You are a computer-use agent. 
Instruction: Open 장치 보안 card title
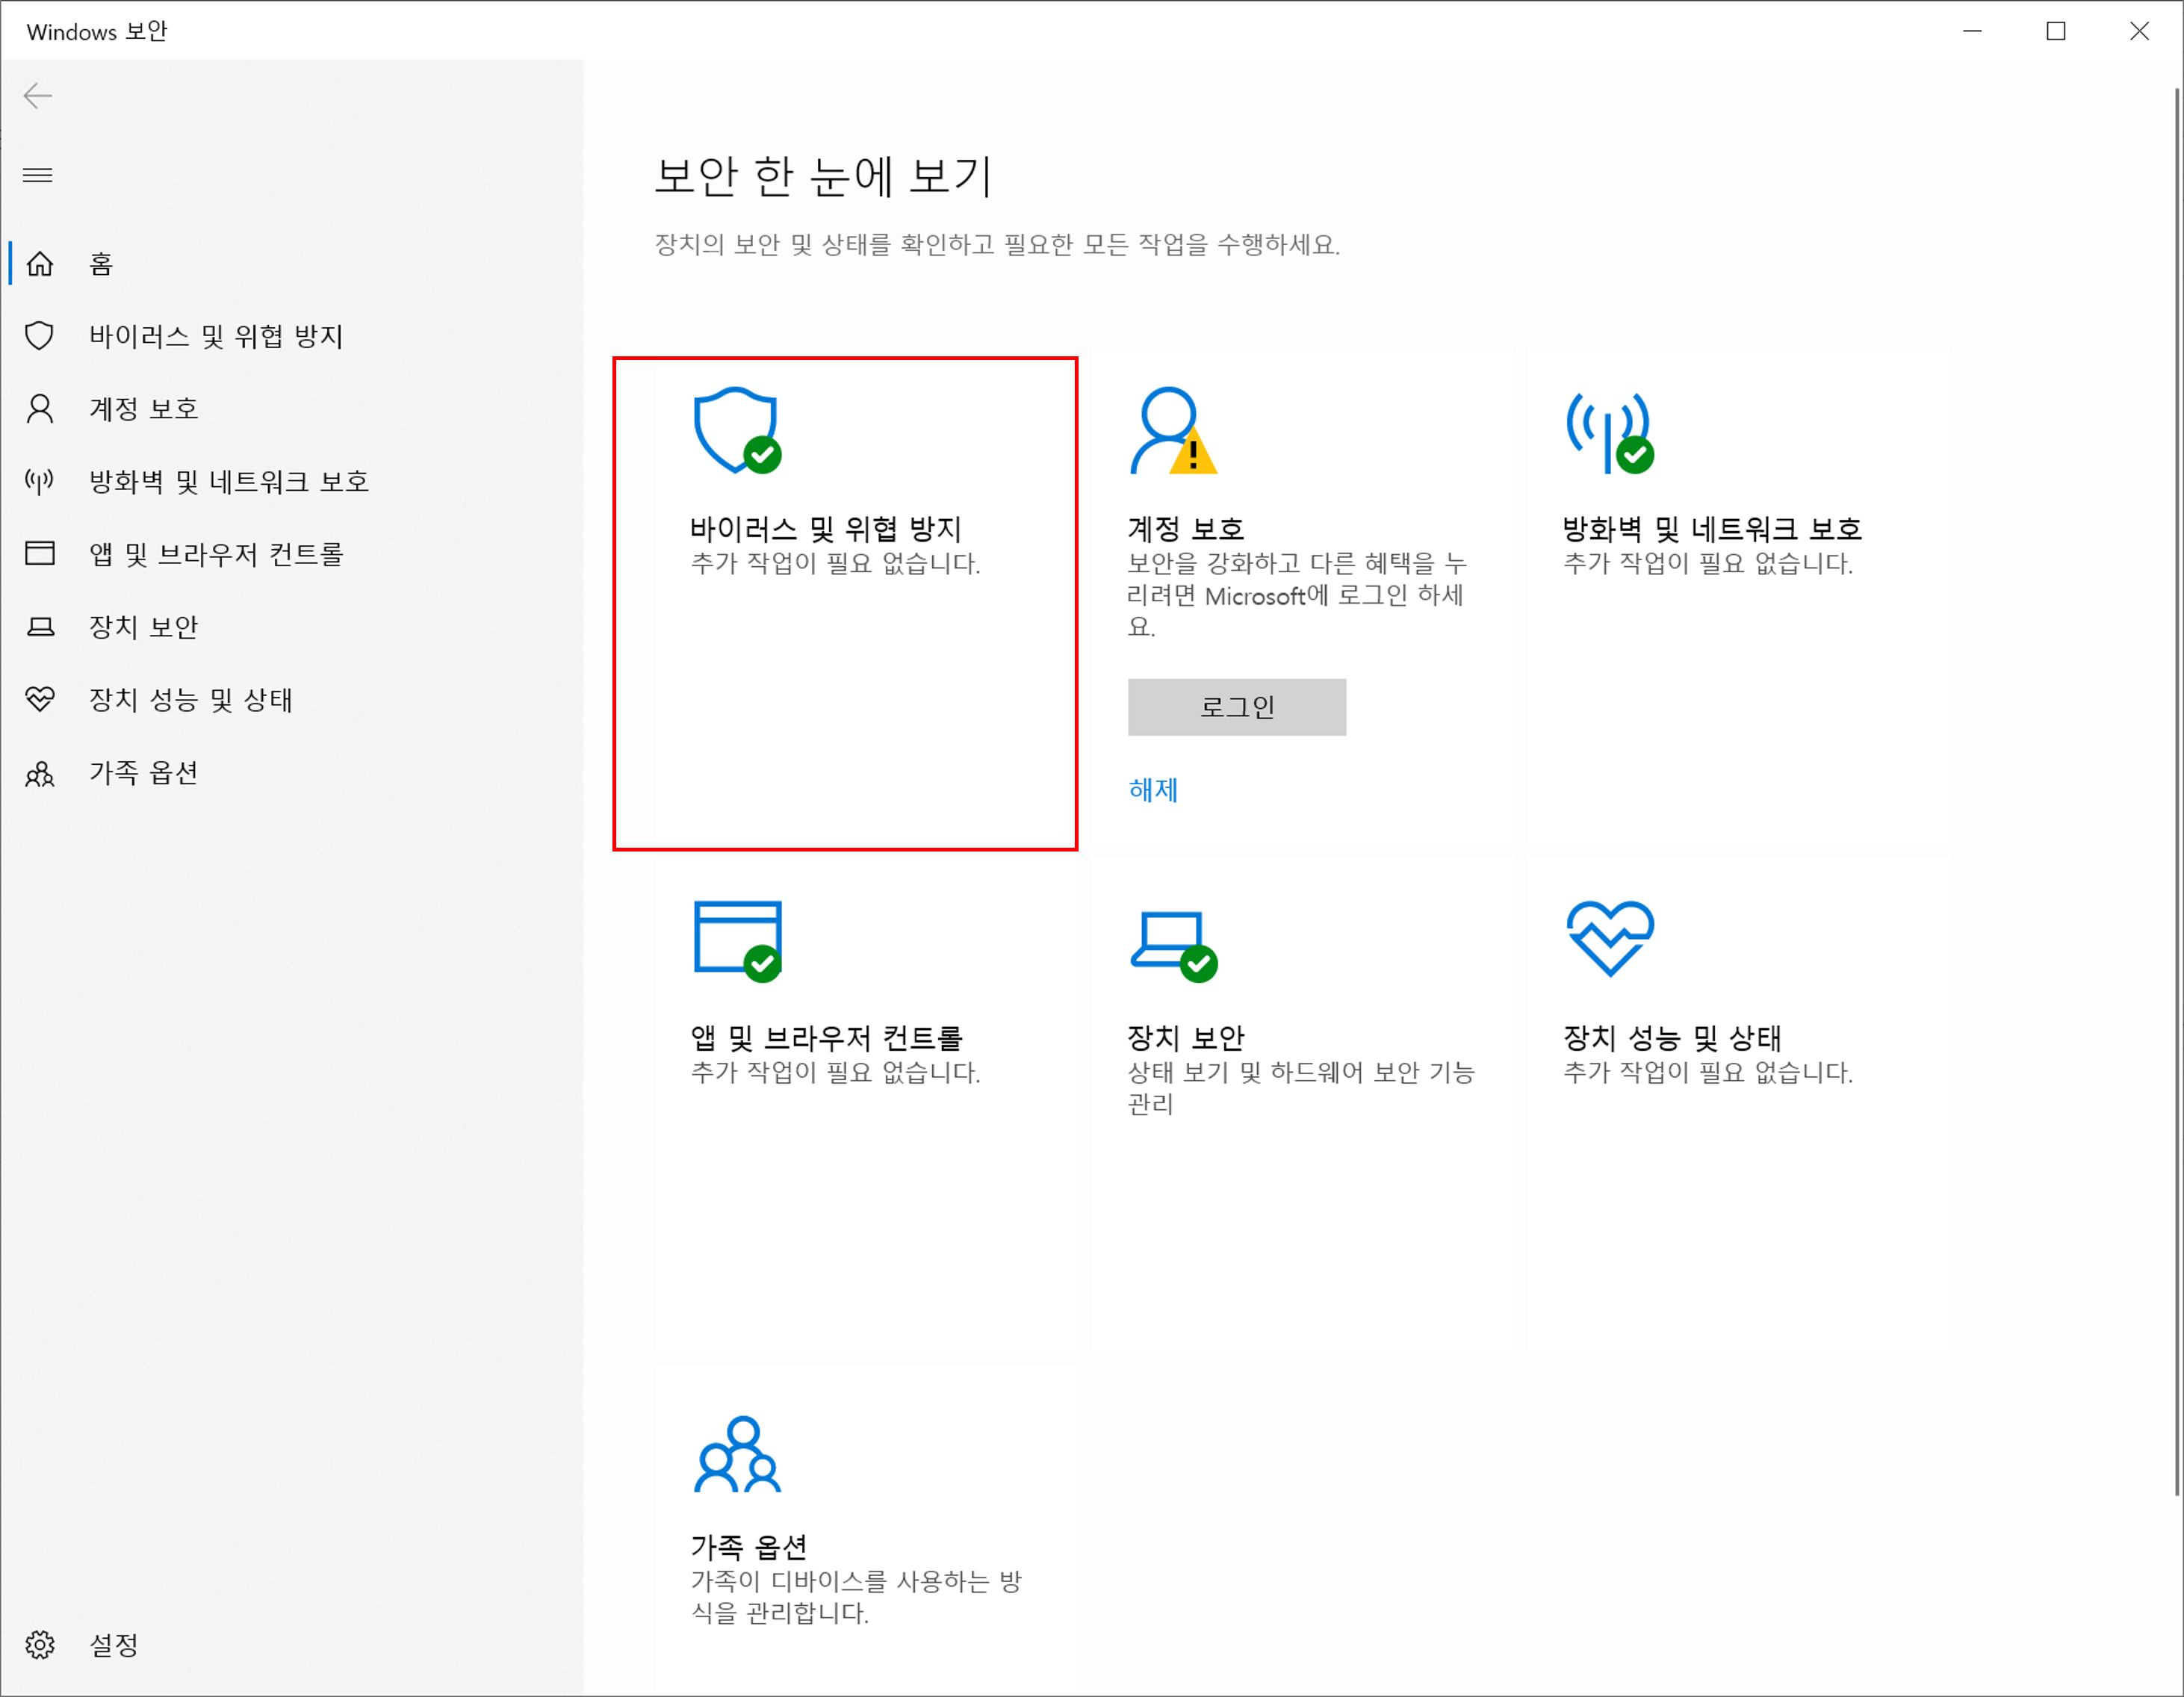tap(1186, 1038)
